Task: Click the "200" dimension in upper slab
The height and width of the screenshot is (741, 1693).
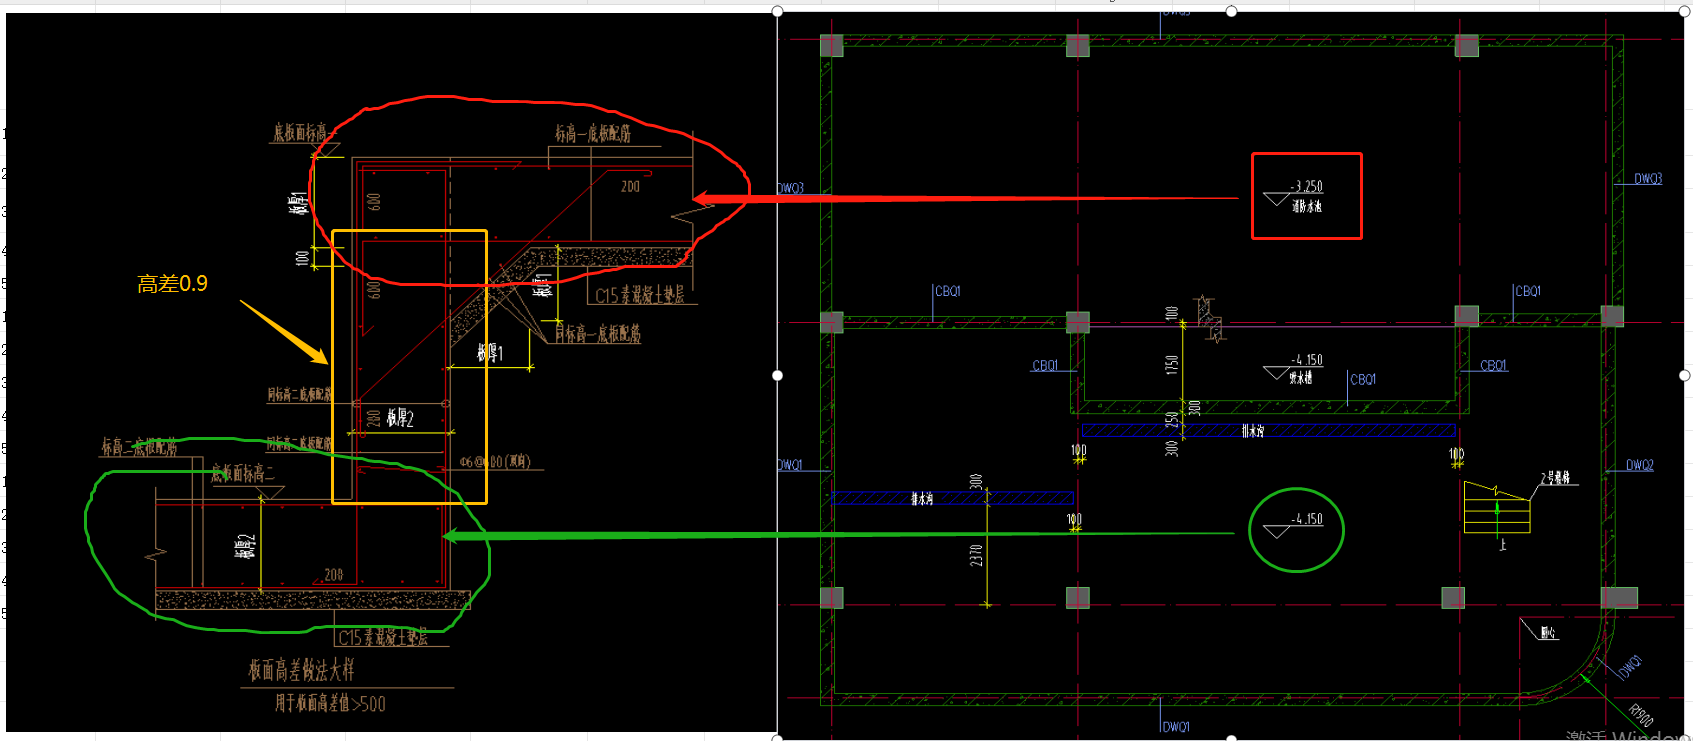Action: click(630, 186)
